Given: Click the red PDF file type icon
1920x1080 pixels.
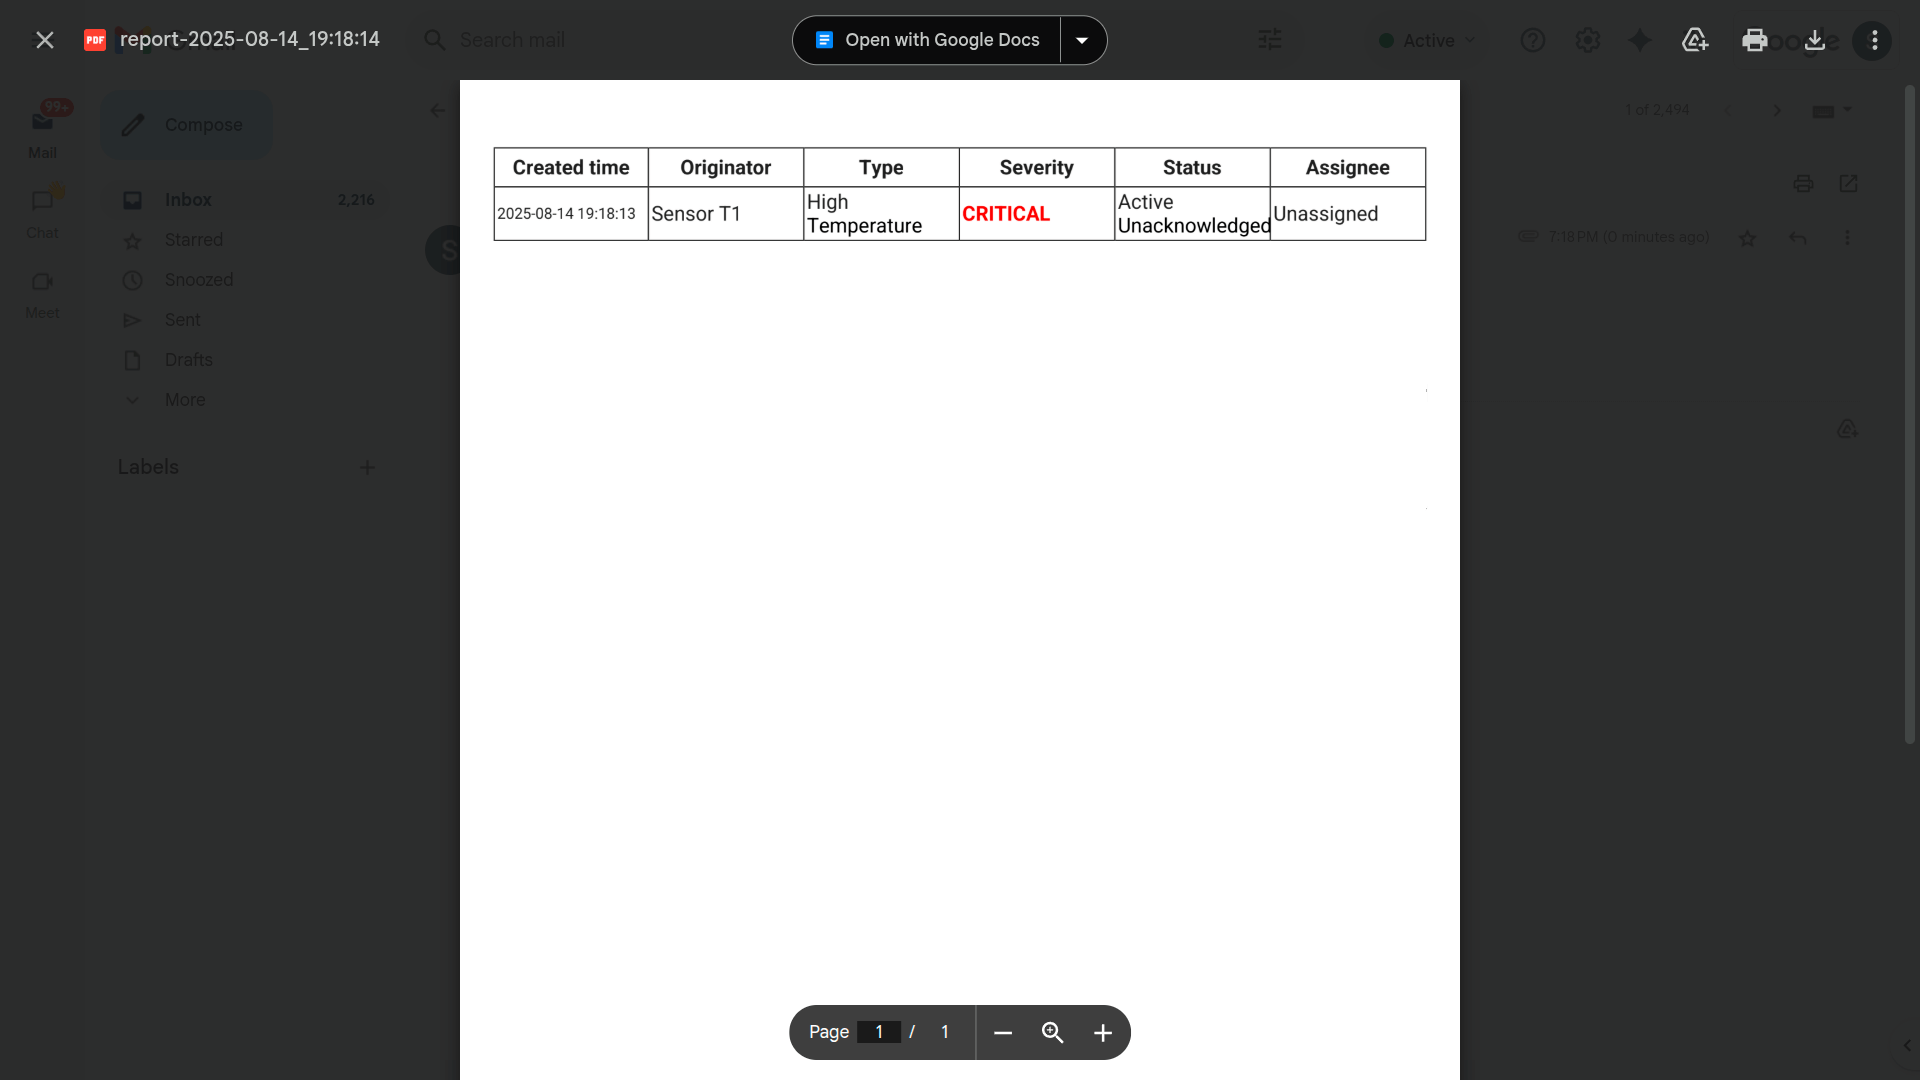Looking at the screenshot, I should [95, 40].
